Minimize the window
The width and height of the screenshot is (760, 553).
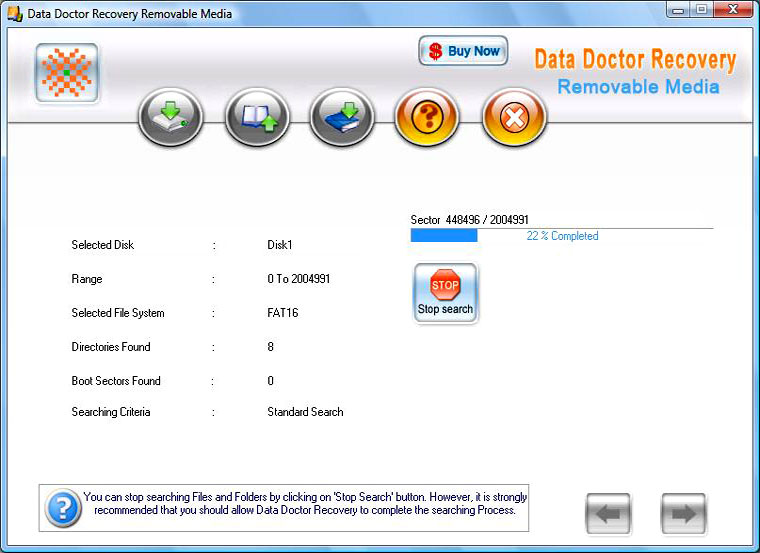678,10
